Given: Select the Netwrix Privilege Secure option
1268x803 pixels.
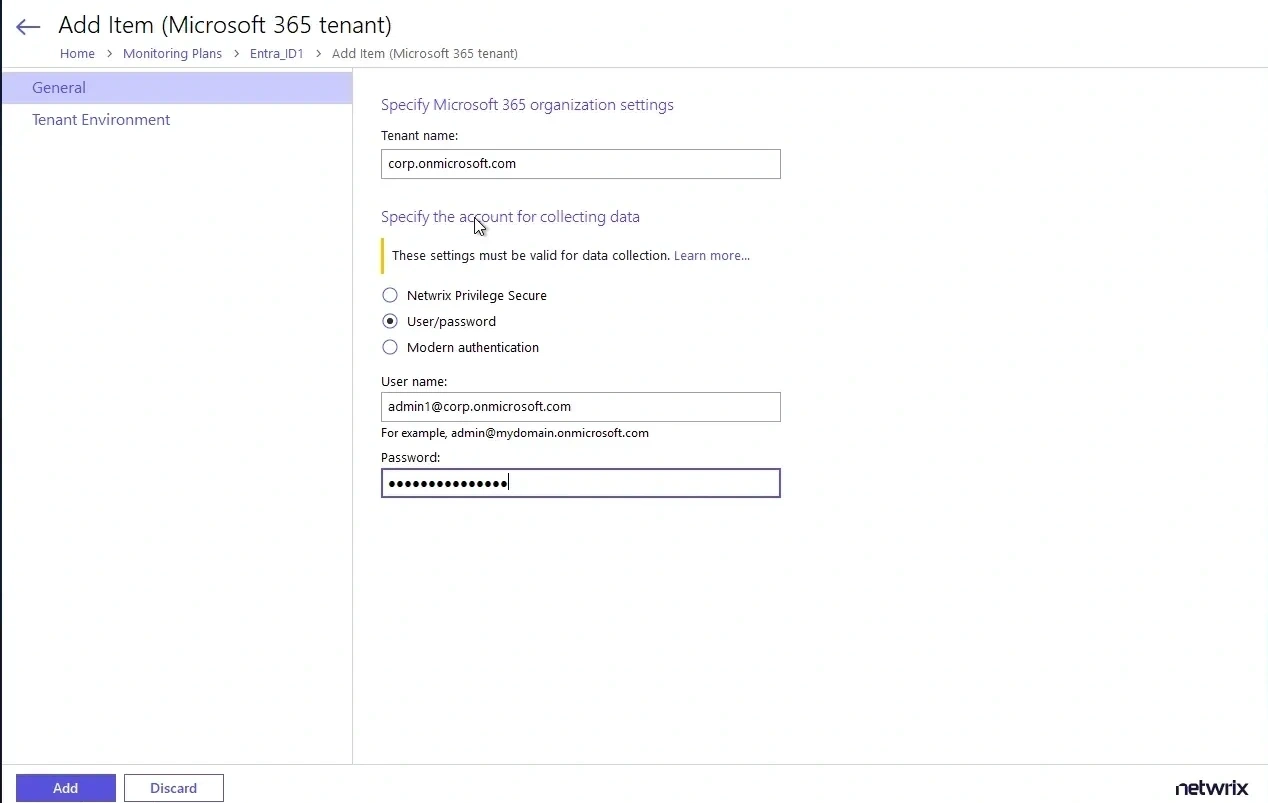Looking at the screenshot, I should tap(390, 295).
